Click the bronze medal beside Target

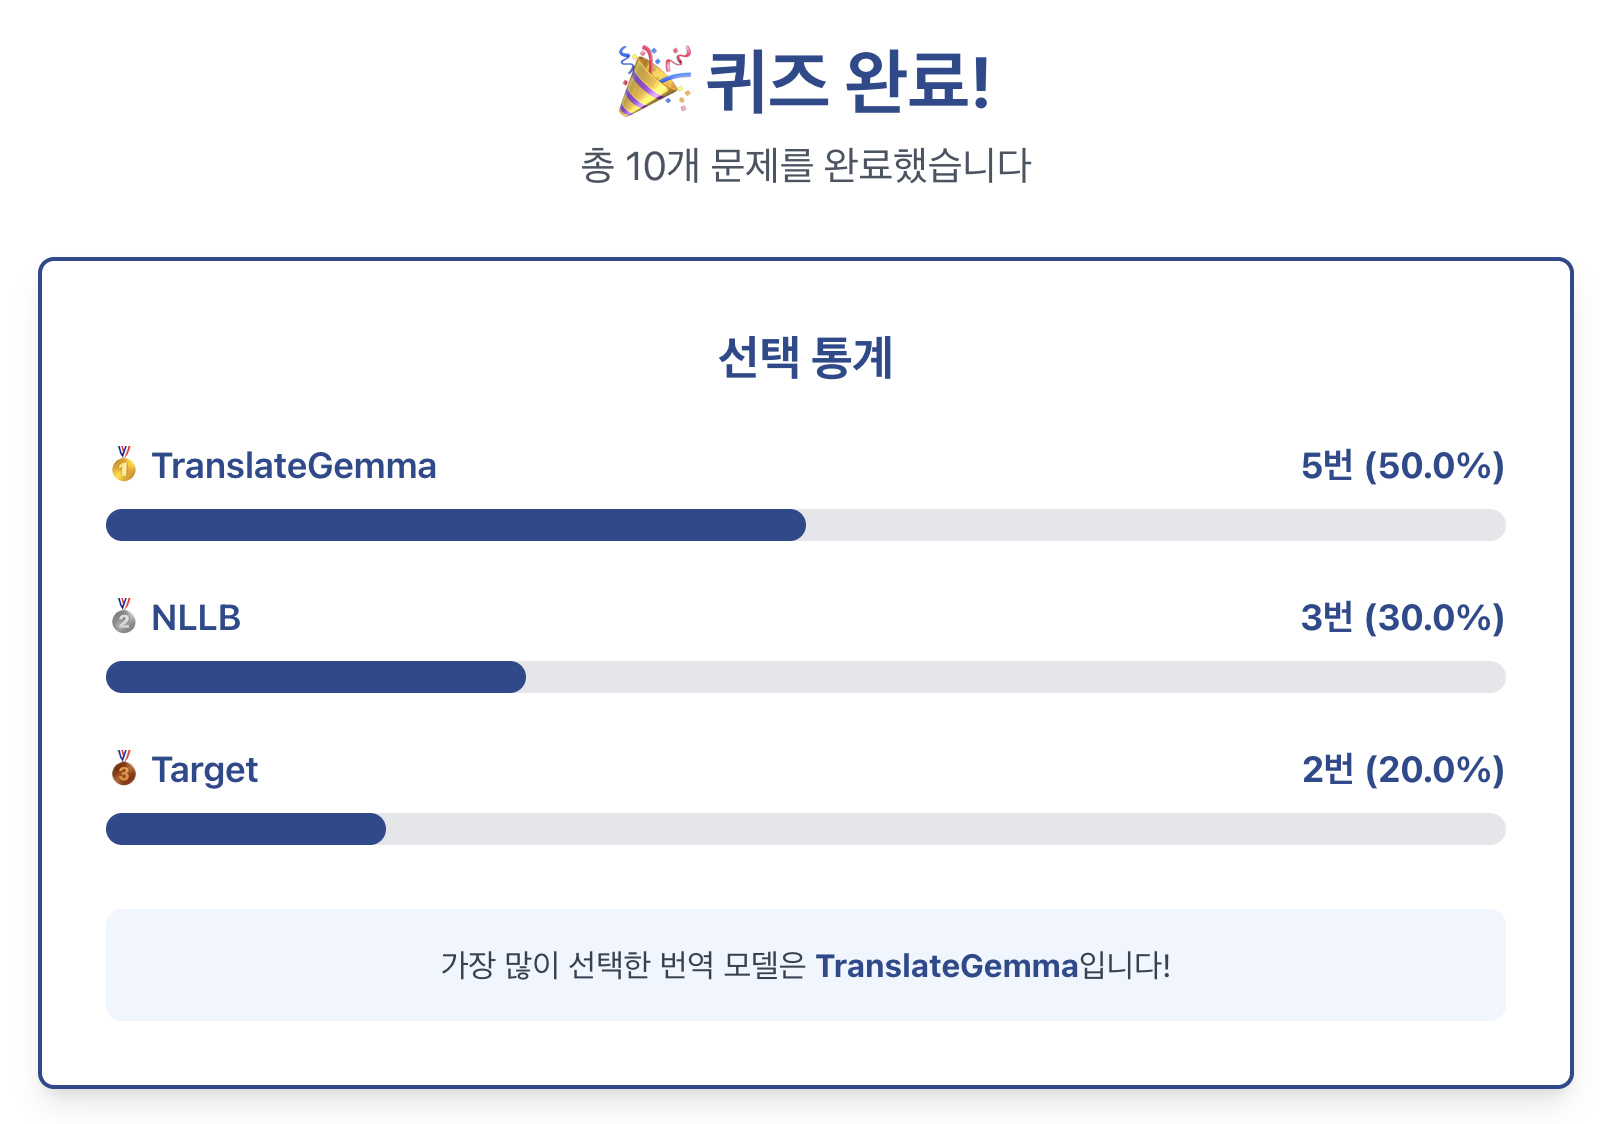(124, 769)
